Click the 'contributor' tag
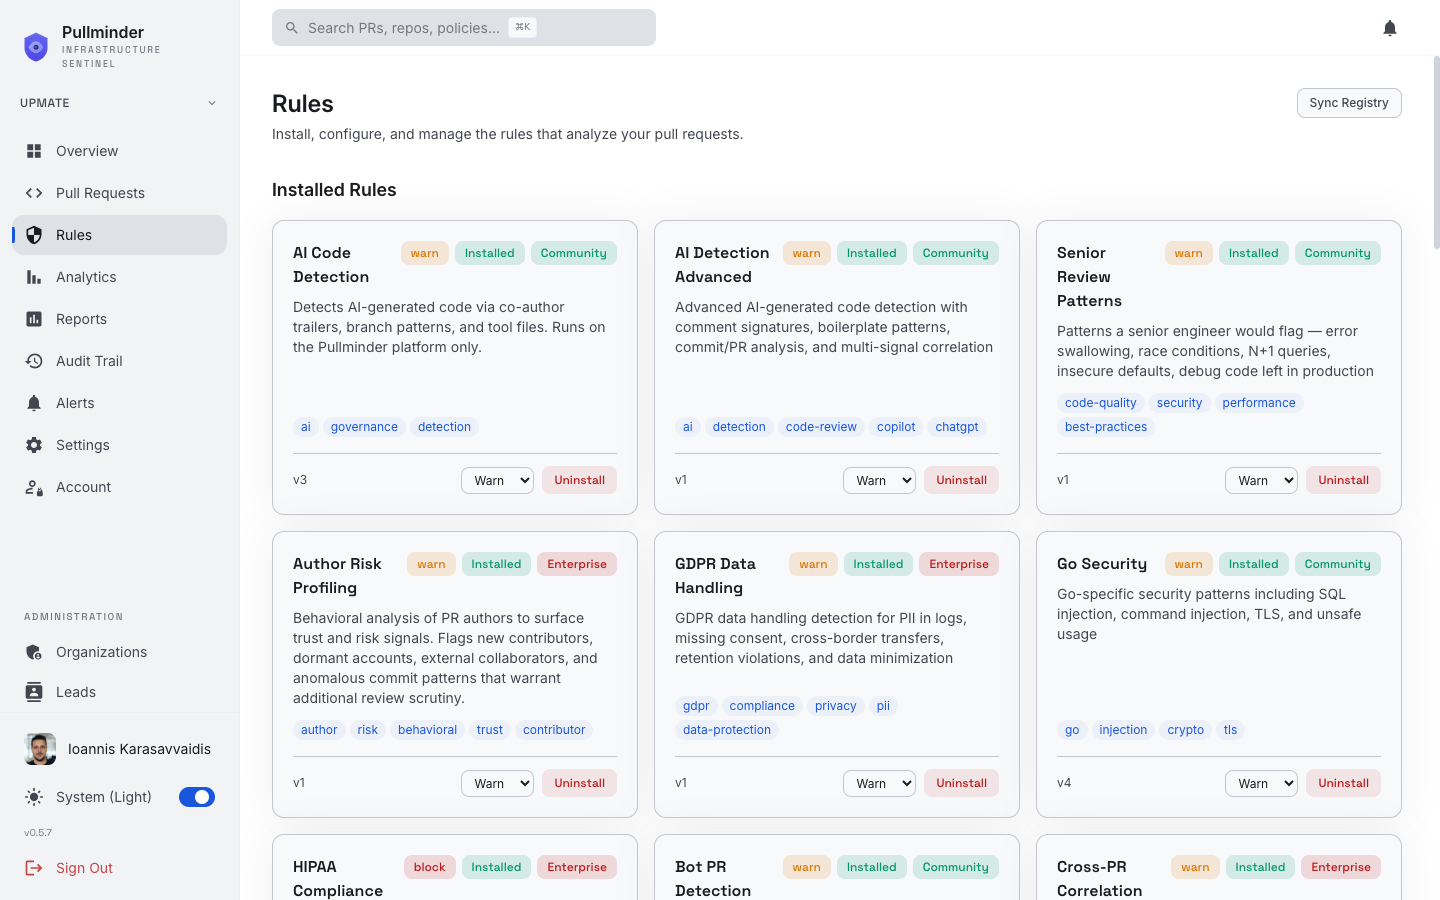Image resolution: width=1440 pixels, height=900 pixels. click(x=554, y=730)
